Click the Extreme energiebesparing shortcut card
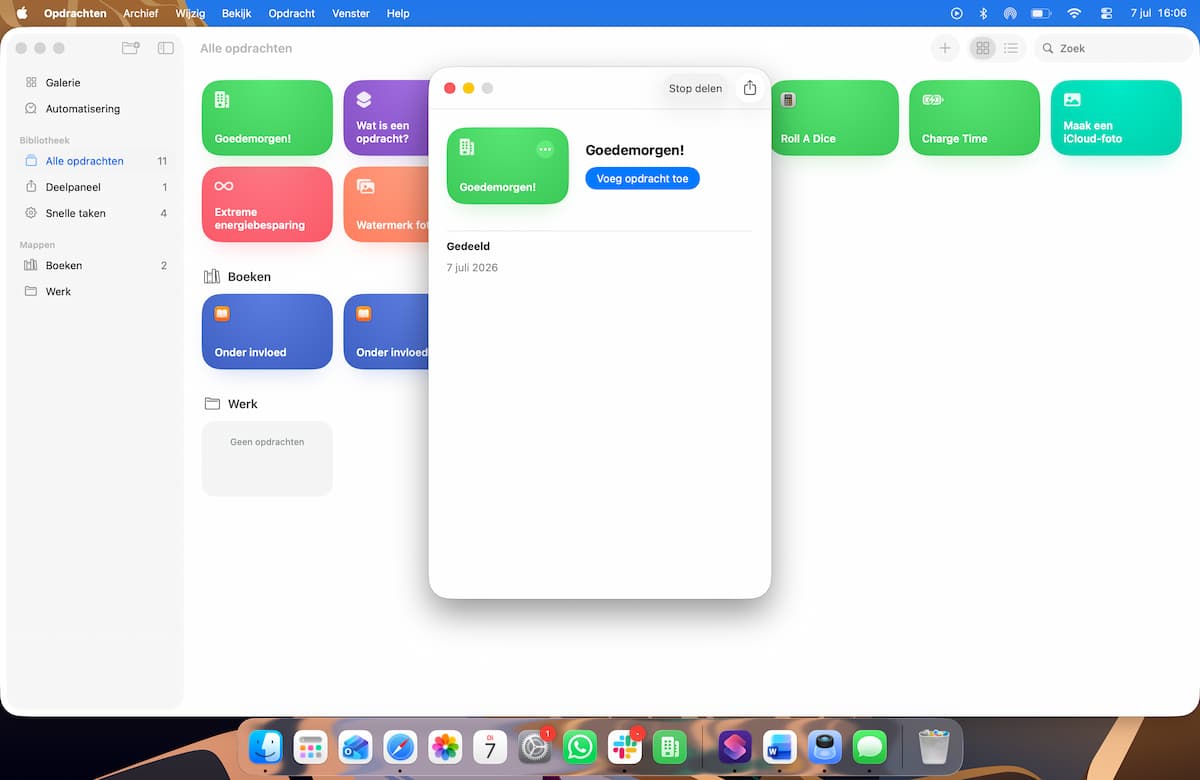 (267, 204)
